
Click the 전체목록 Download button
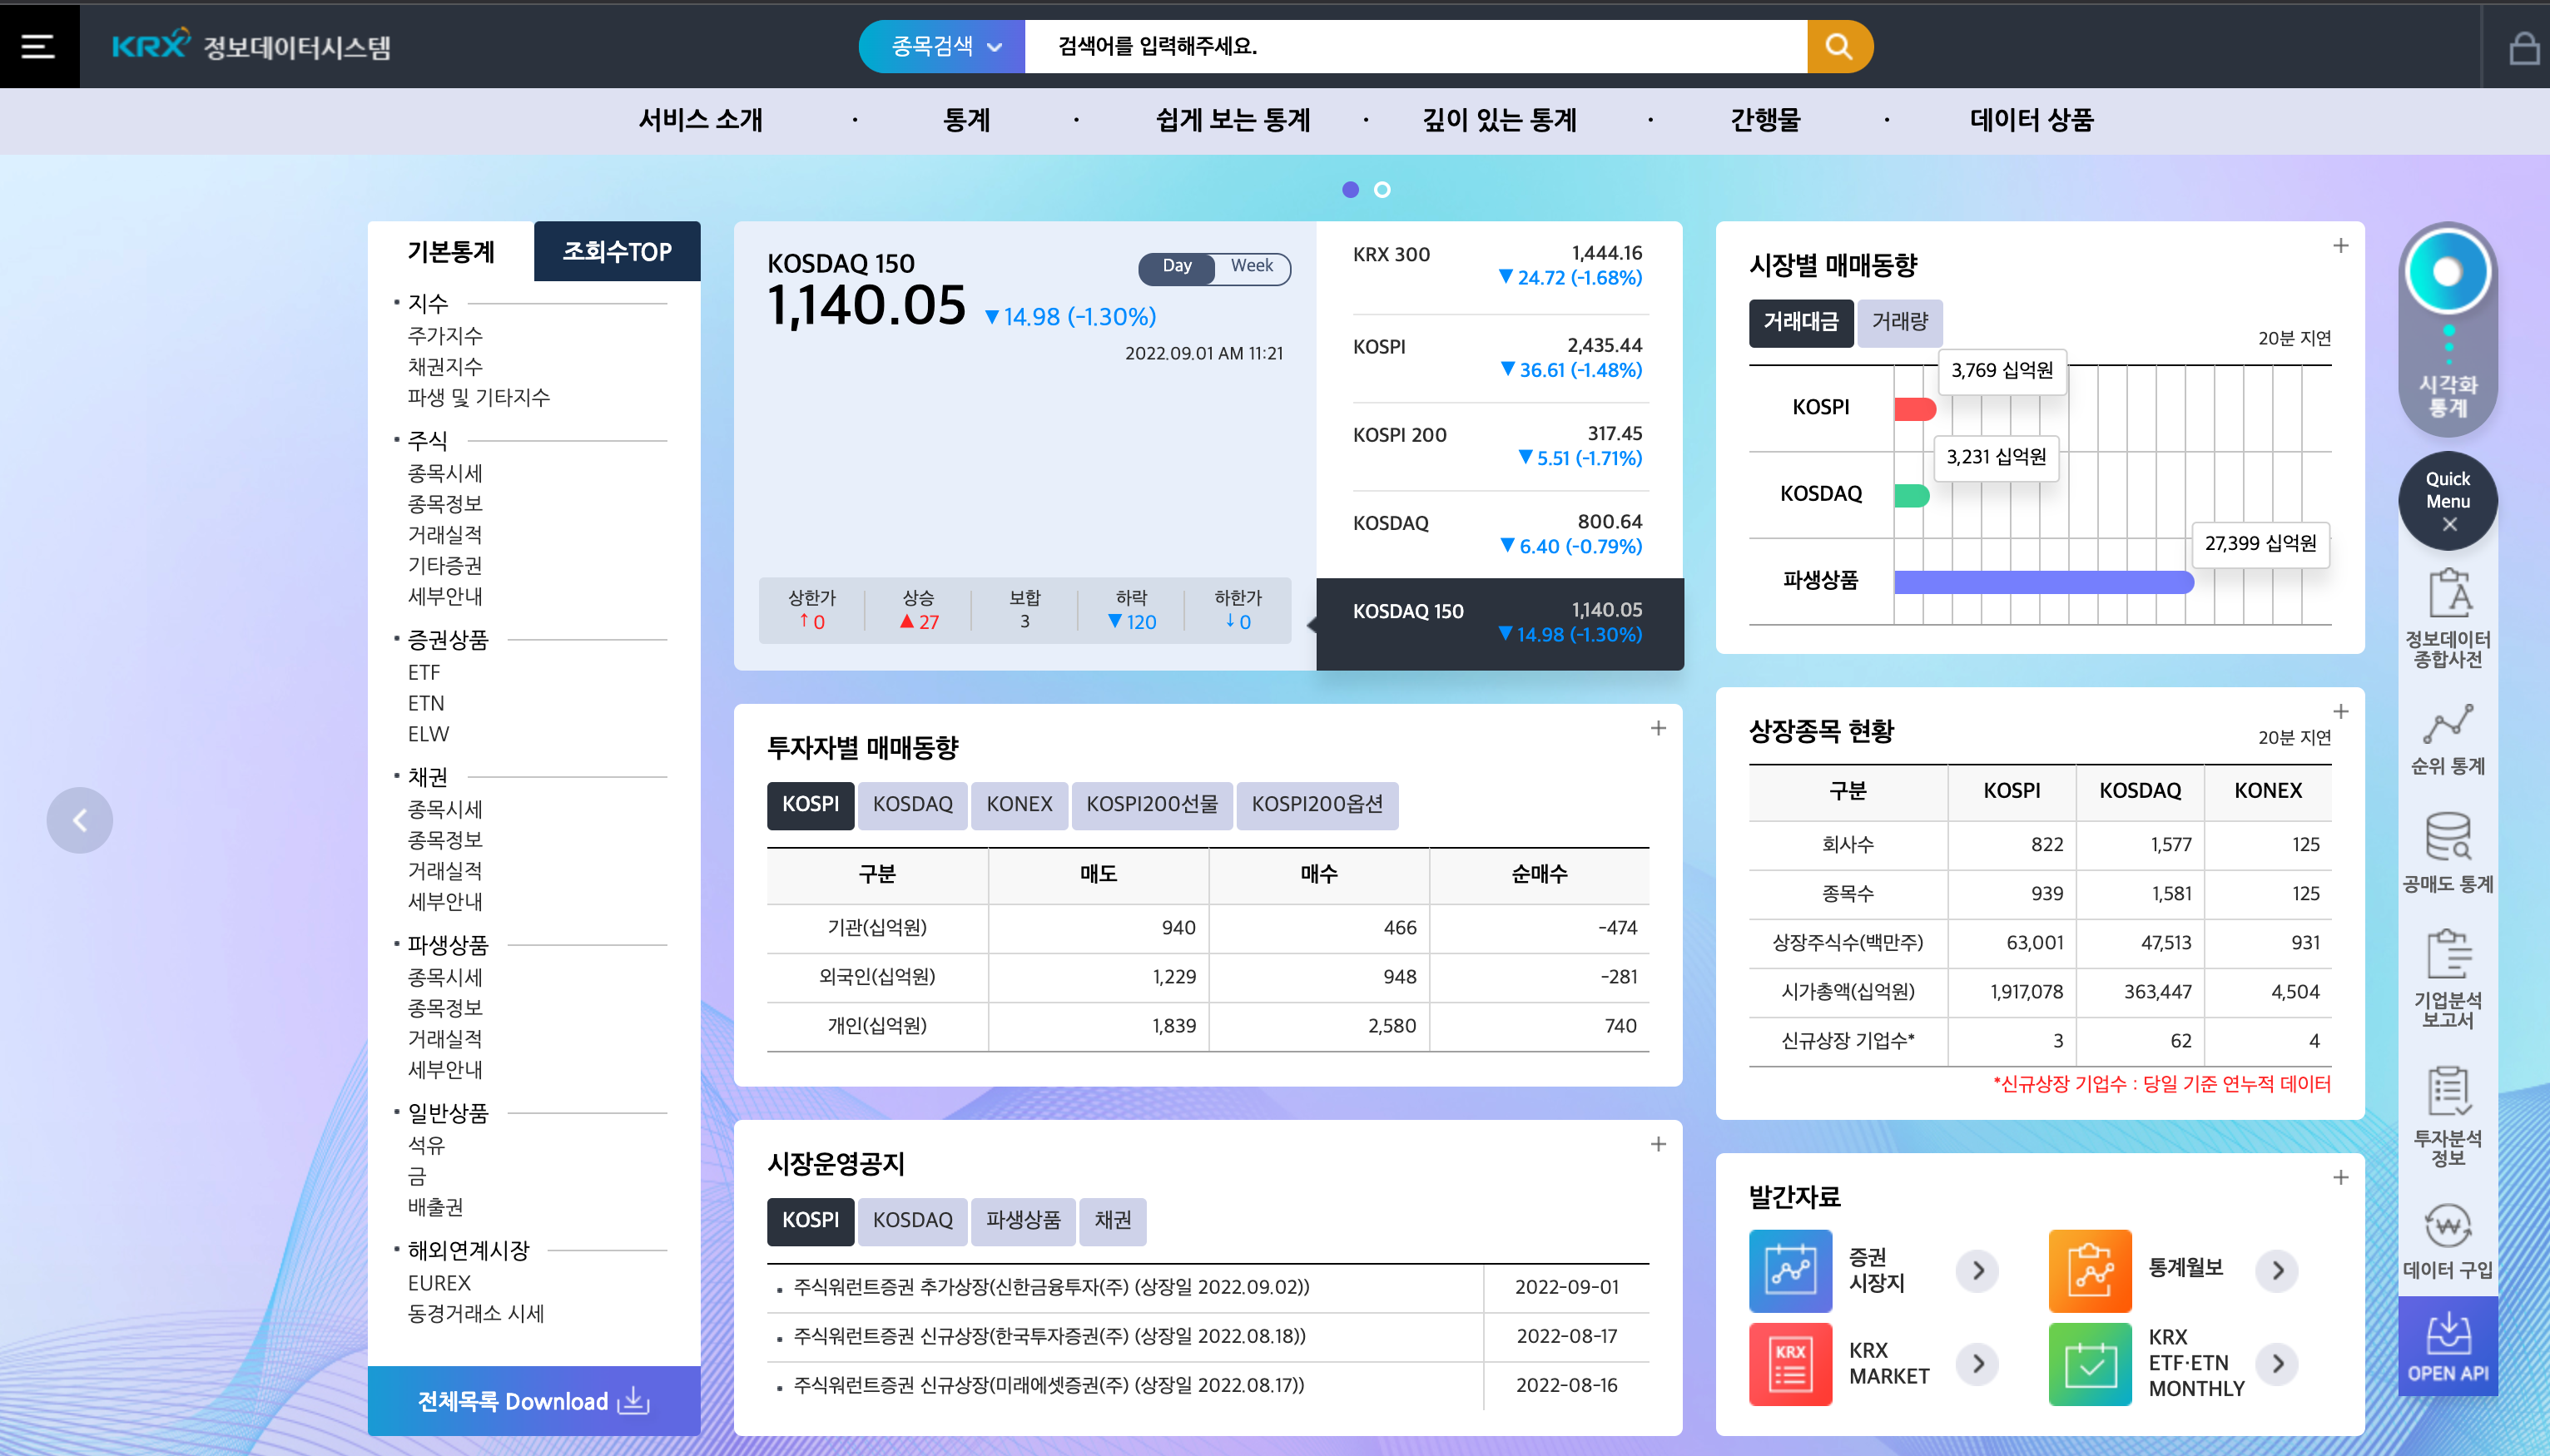[x=534, y=1401]
